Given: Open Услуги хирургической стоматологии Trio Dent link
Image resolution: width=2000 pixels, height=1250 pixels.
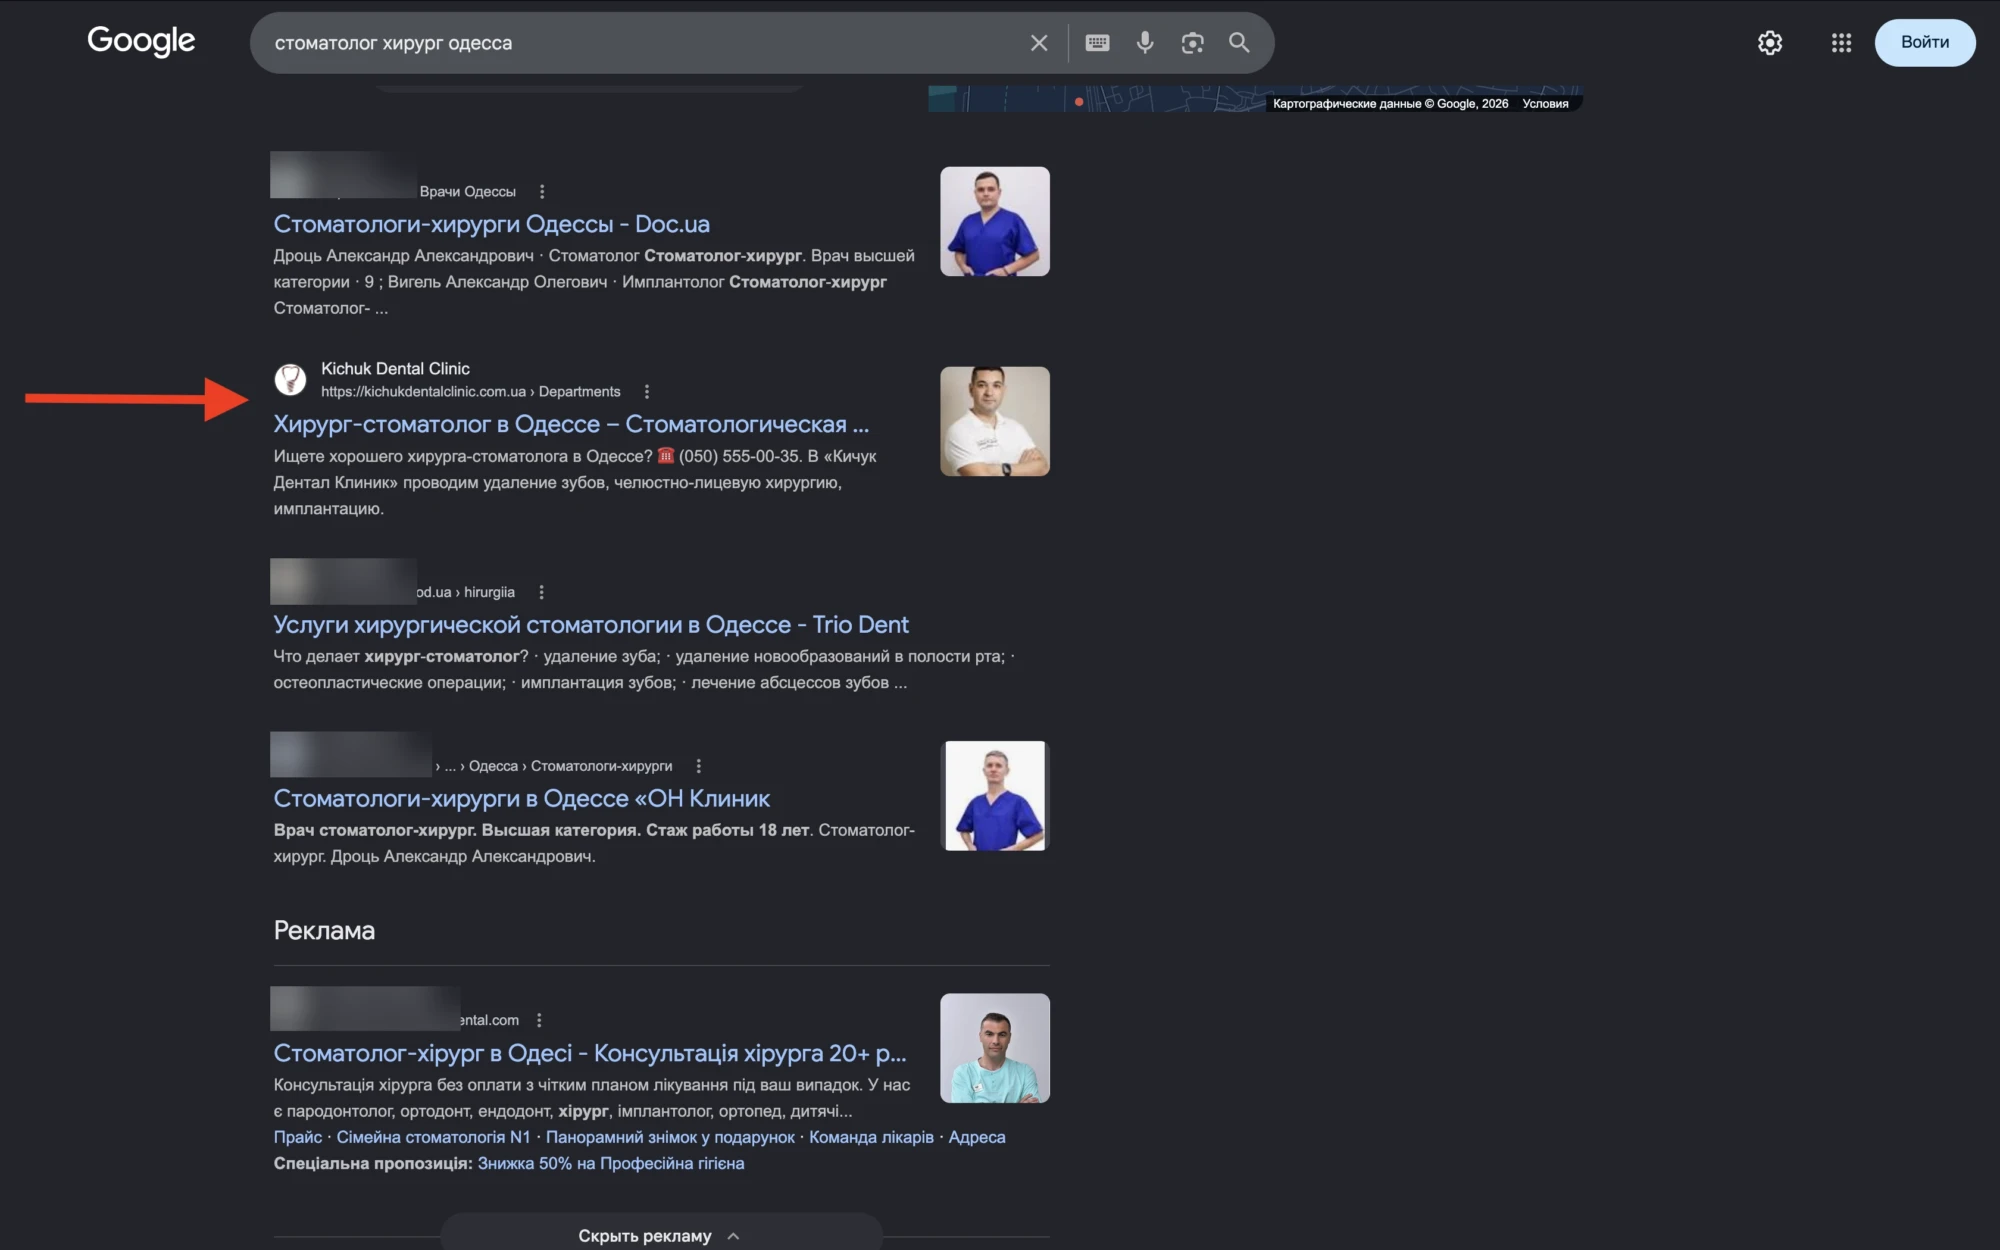Looking at the screenshot, I should pos(591,624).
